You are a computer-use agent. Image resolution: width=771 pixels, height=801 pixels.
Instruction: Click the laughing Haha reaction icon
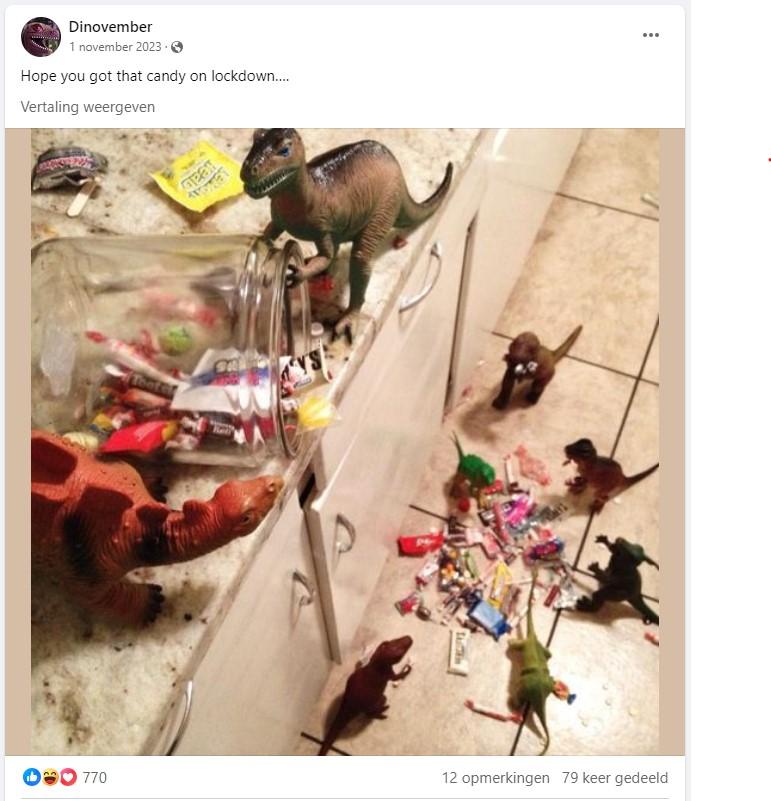coord(50,777)
